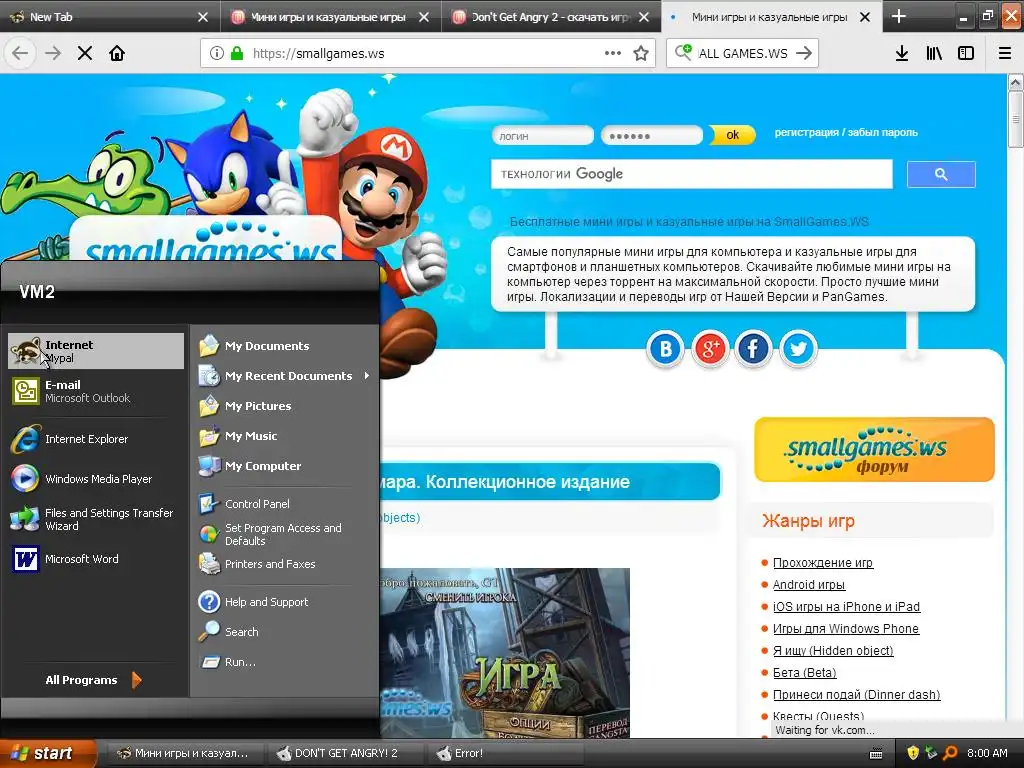Click the Start button

click(47, 753)
